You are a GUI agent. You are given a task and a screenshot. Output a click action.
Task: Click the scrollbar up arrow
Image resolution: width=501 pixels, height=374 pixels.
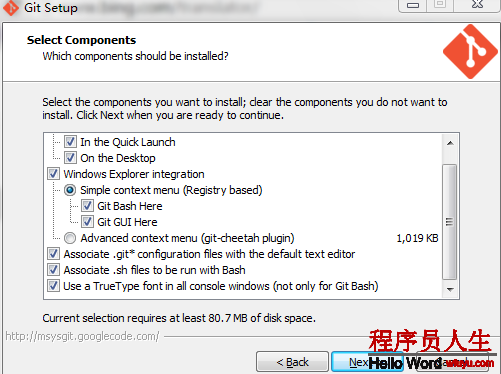(x=450, y=143)
